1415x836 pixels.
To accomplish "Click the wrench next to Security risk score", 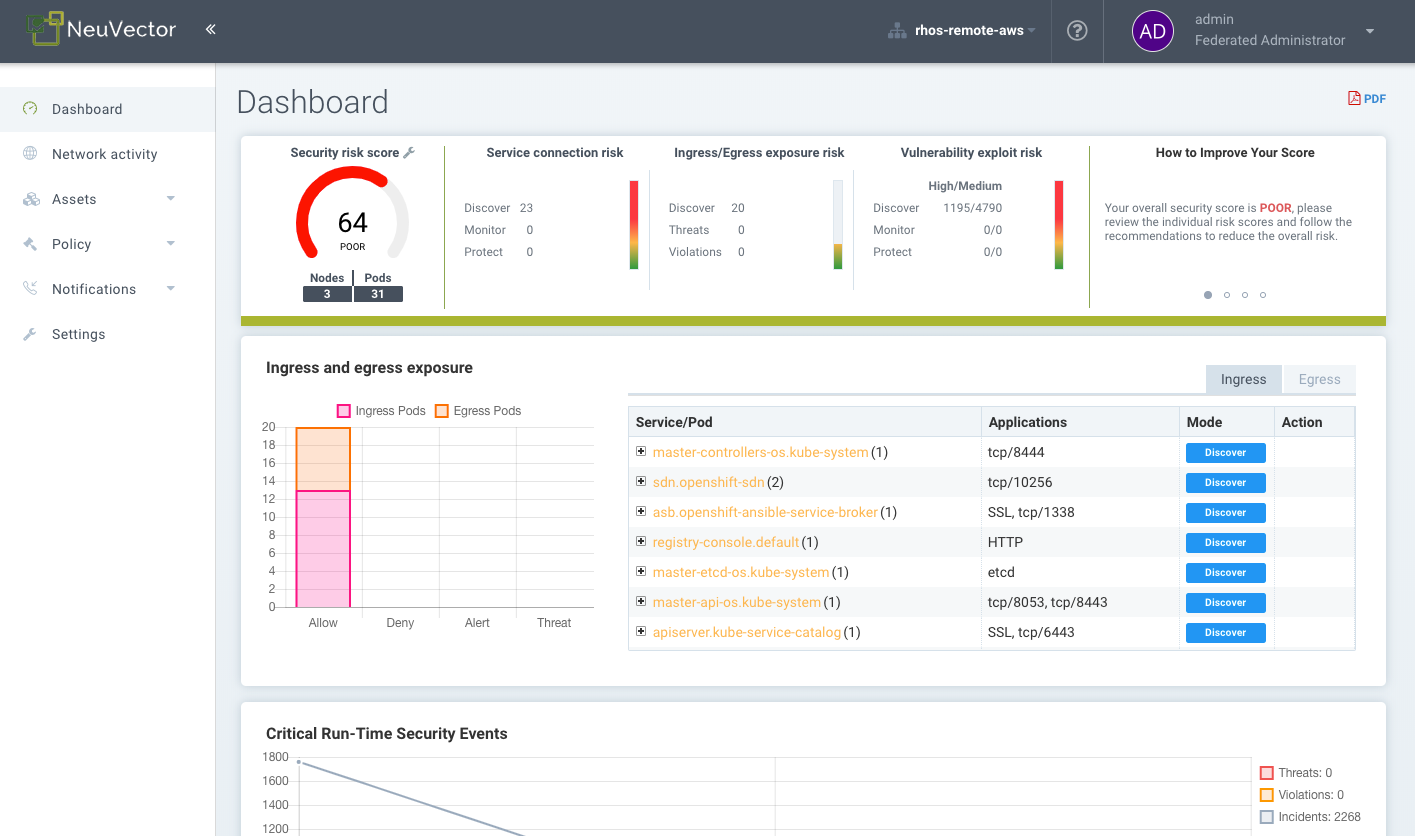I will [408, 153].
